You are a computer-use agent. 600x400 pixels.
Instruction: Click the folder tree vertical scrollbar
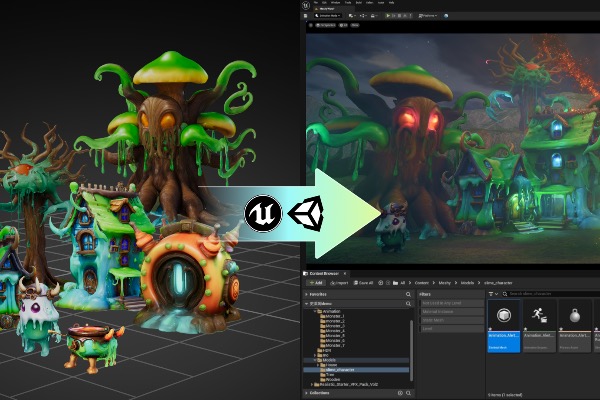tap(412, 350)
